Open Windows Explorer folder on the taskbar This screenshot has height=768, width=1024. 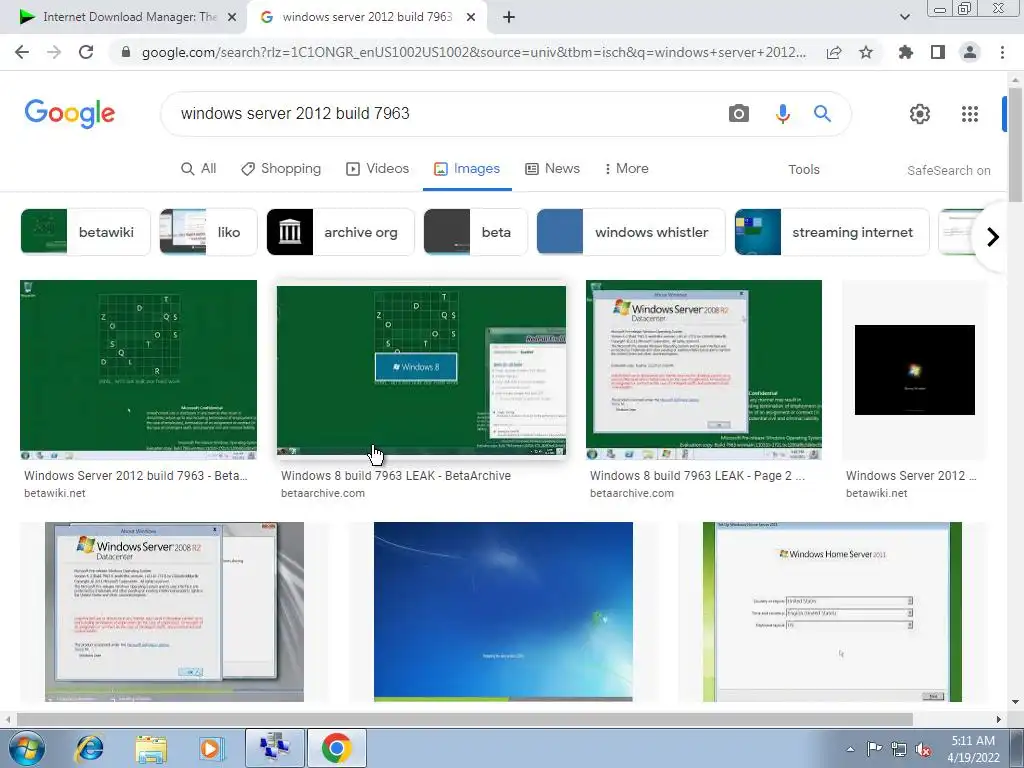coord(151,748)
